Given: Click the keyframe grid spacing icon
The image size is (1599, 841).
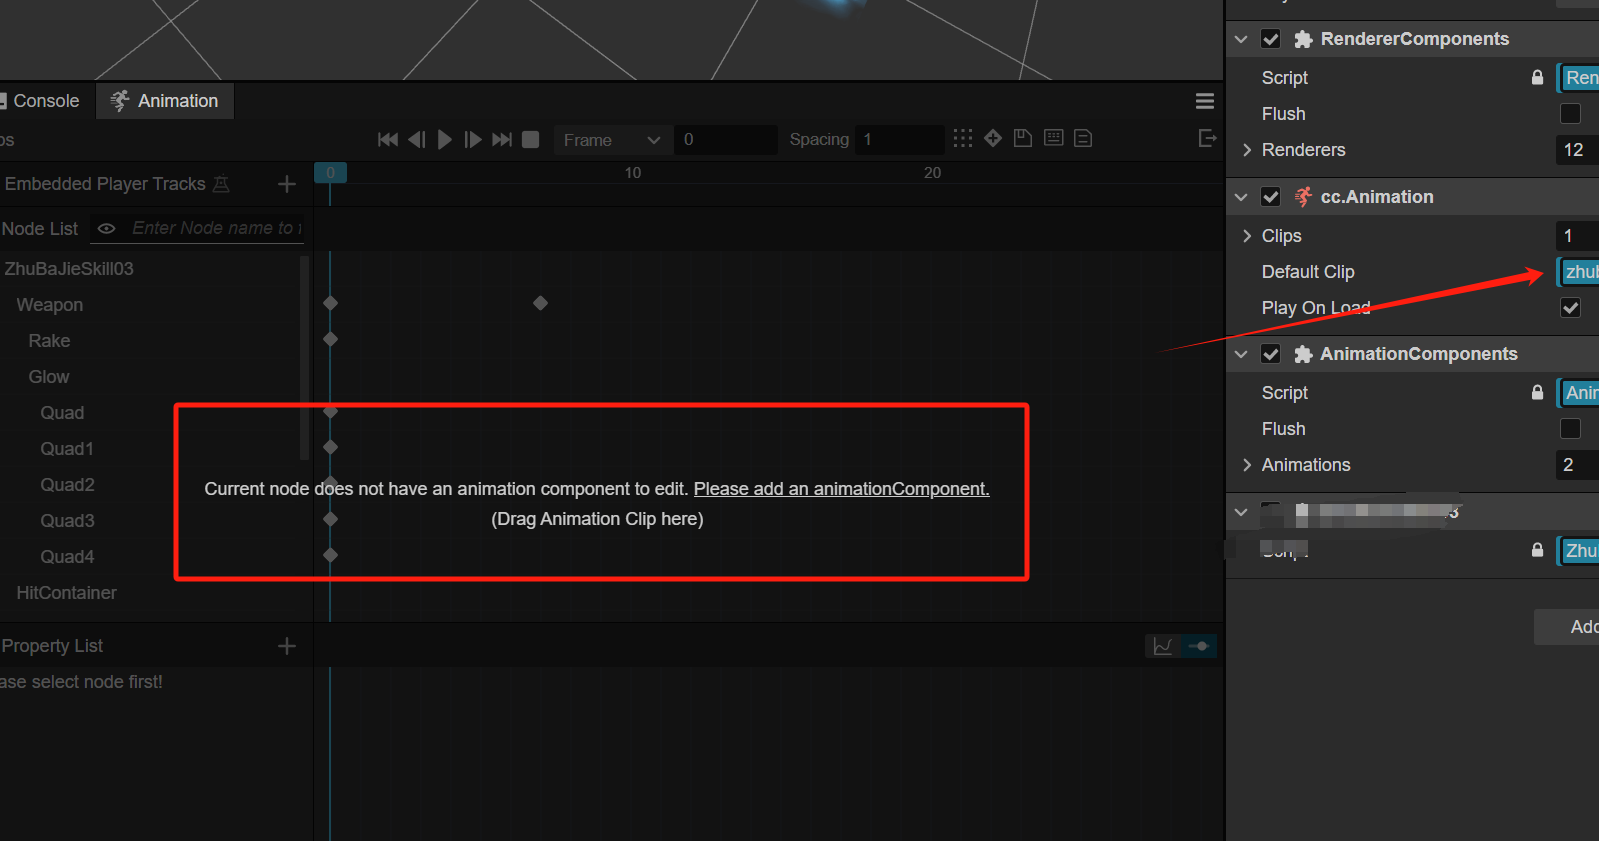Looking at the screenshot, I should coord(963,138).
